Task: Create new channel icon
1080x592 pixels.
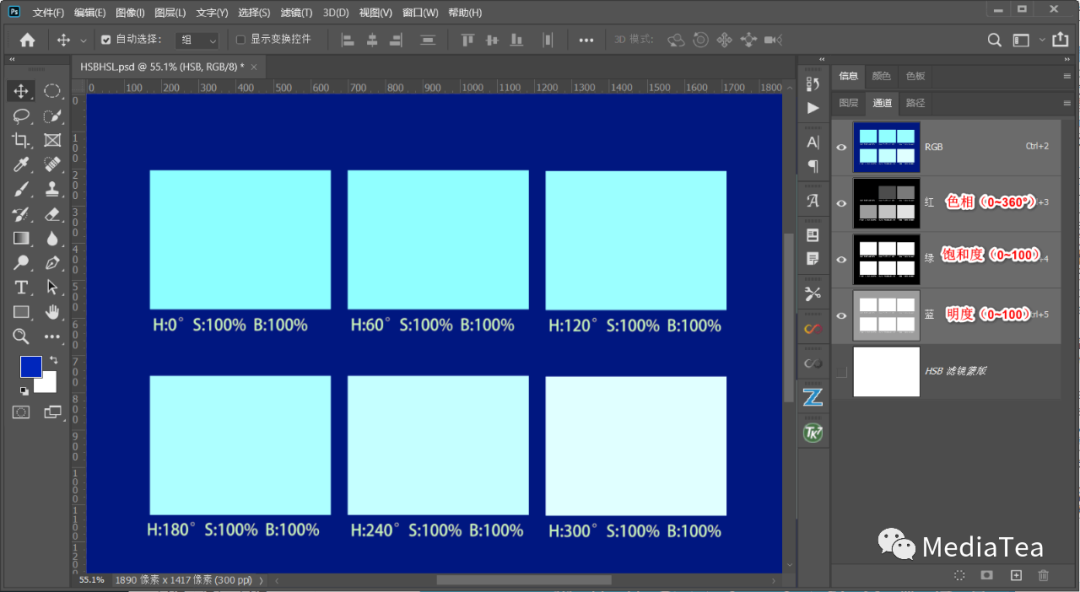Action: tap(1016, 575)
